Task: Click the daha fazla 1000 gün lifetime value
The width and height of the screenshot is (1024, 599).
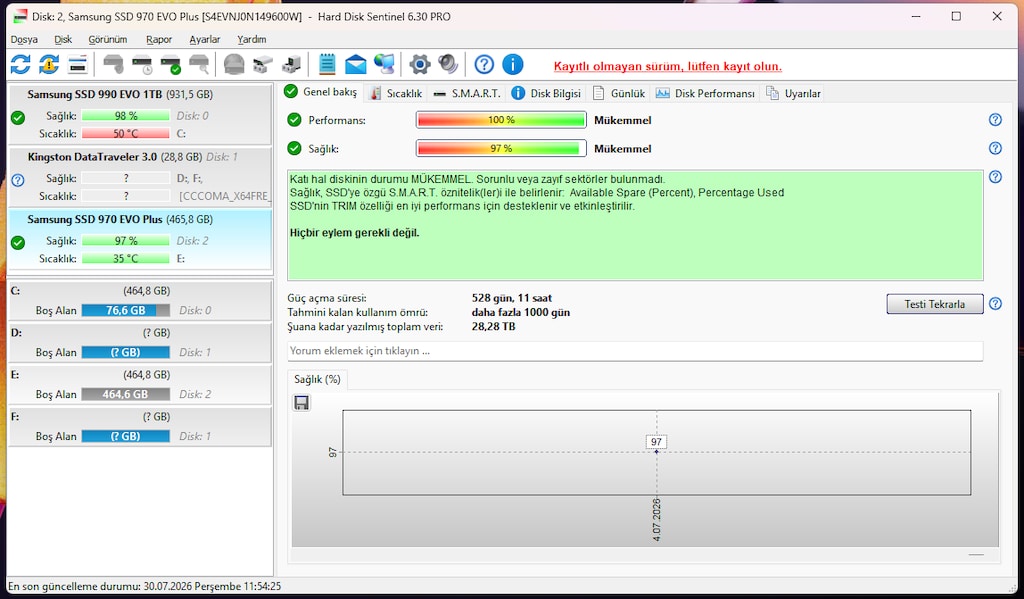Action: pos(520,312)
